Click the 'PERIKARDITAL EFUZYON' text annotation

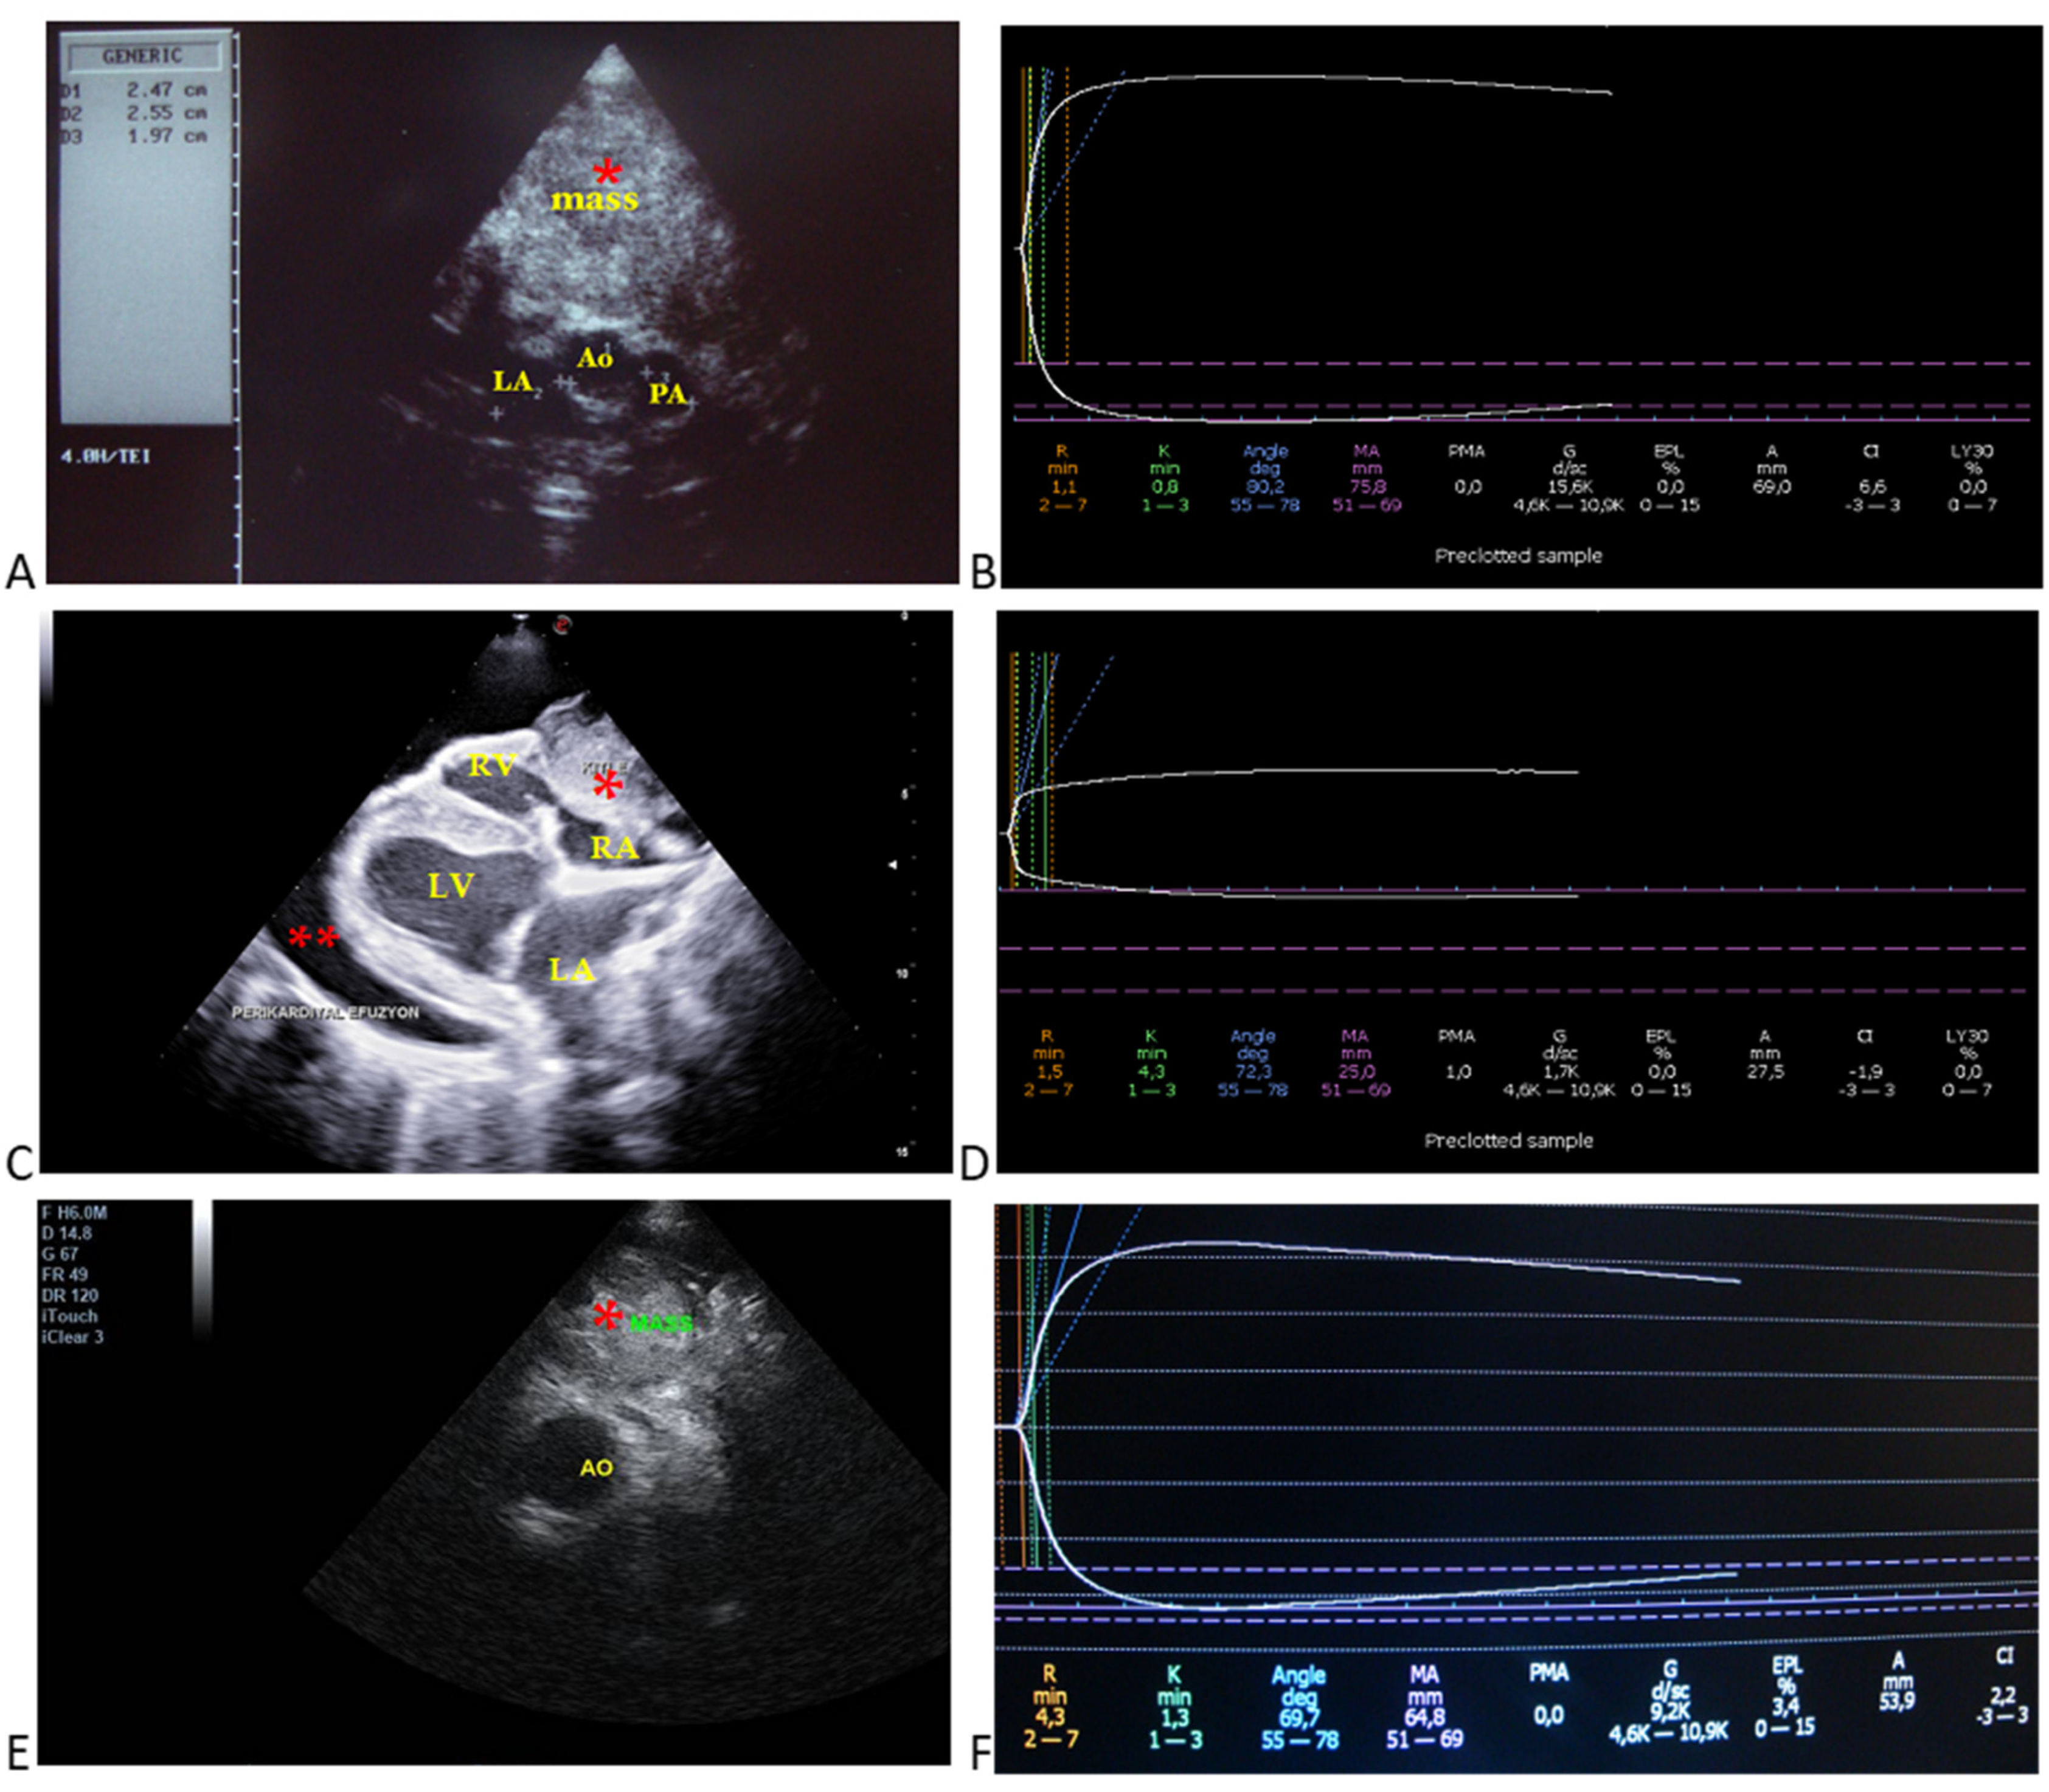tap(325, 1012)
